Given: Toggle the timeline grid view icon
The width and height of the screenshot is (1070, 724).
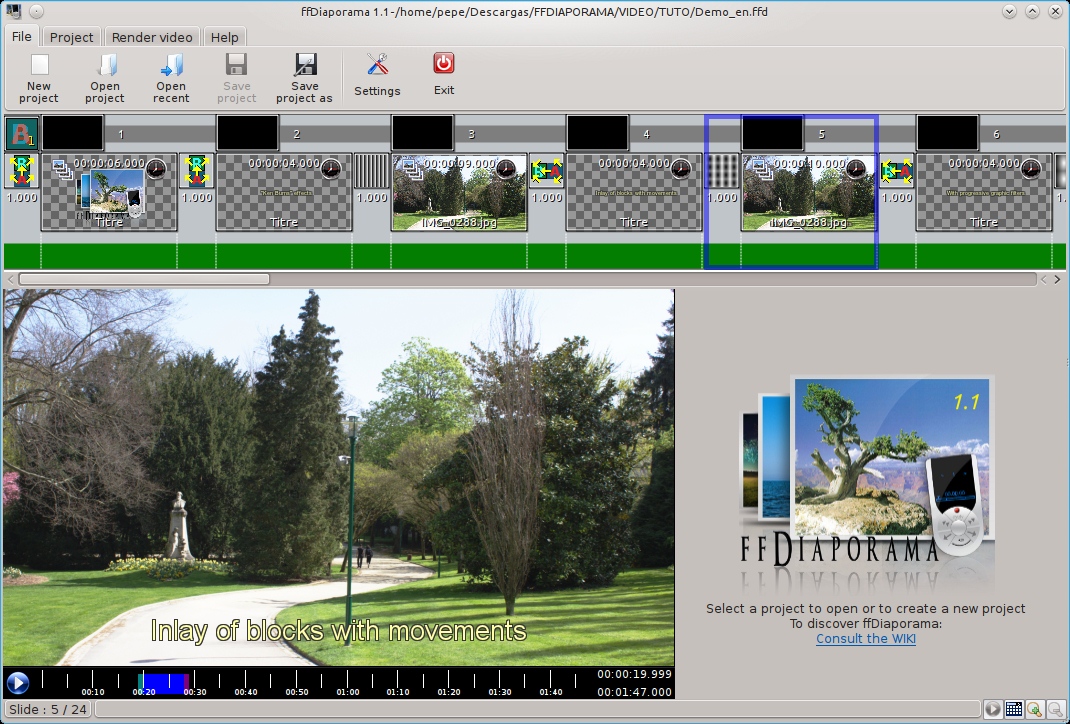Looking at the screenshot, I should coord(1014,710).
